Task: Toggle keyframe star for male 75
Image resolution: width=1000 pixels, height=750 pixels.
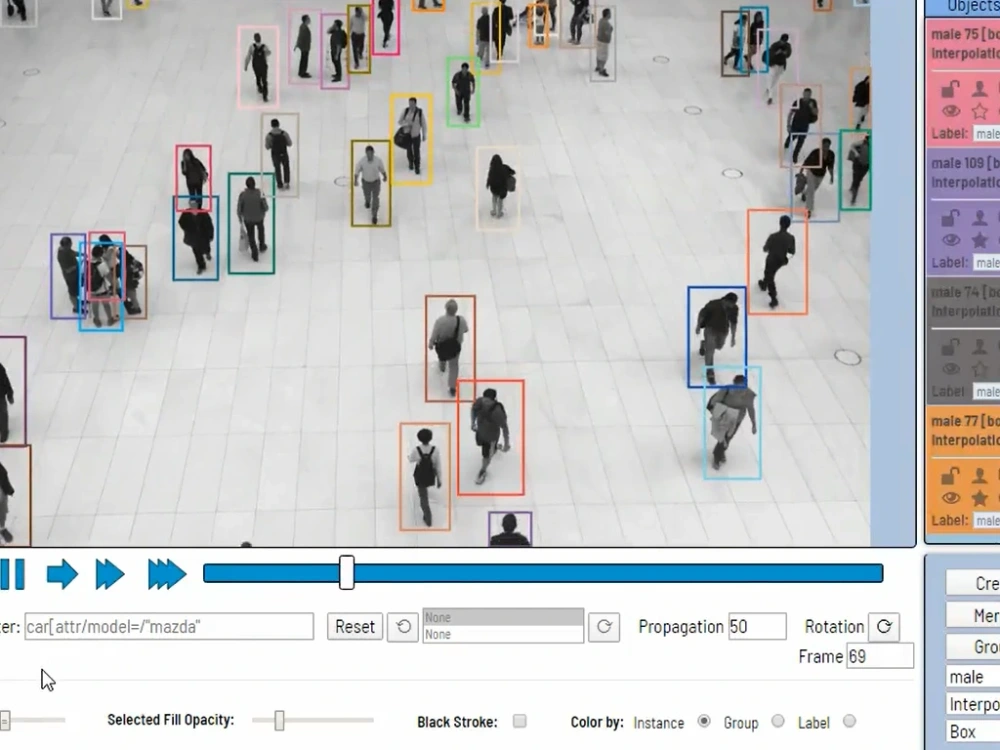Action: tap(980, 112)
